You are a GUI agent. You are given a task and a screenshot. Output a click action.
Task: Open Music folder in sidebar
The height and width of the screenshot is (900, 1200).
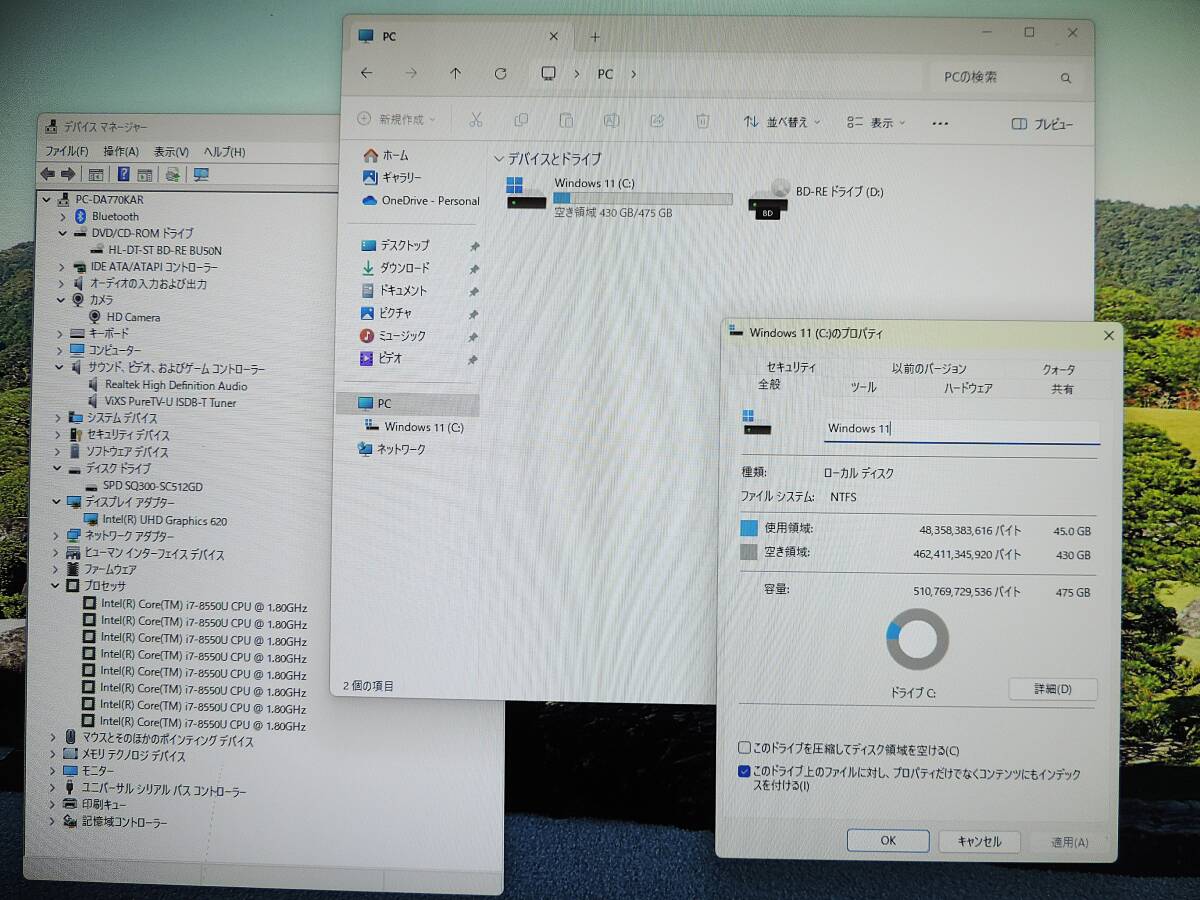[x=392, y=336]
